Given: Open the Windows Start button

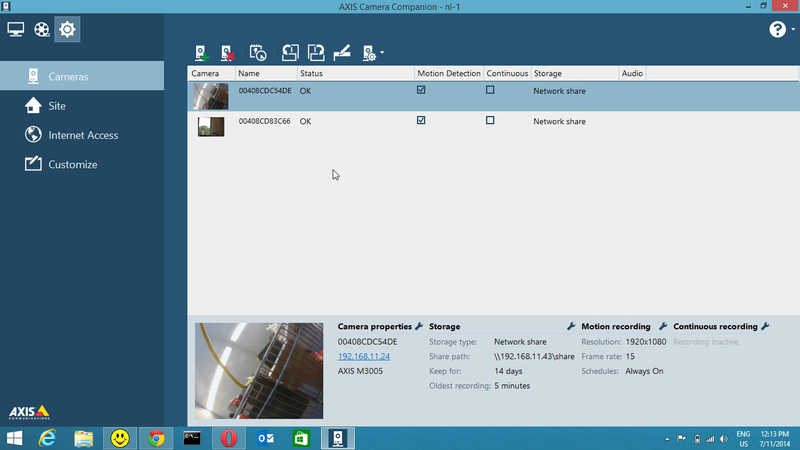Looking at the screenshot, I should click(x=14, y=438).
